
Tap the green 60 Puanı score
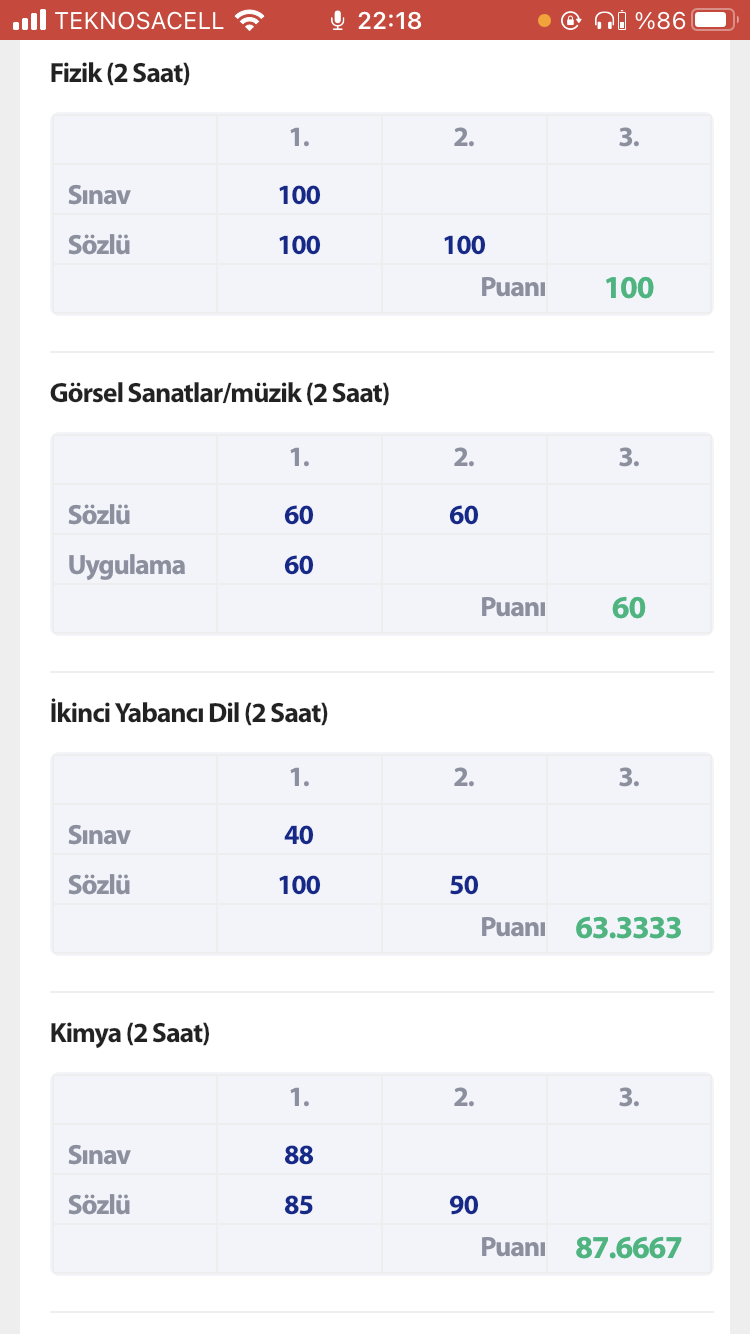coord(629,608)
